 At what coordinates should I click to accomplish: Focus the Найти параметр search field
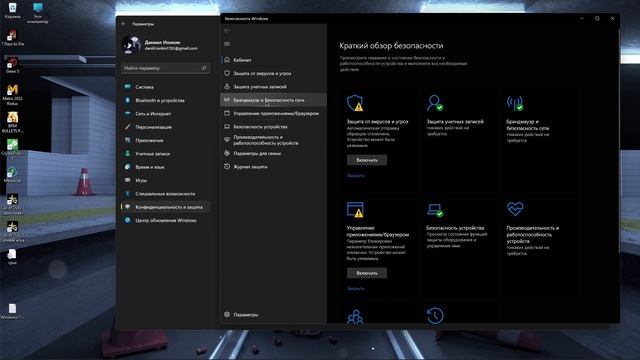click(165, 68)
